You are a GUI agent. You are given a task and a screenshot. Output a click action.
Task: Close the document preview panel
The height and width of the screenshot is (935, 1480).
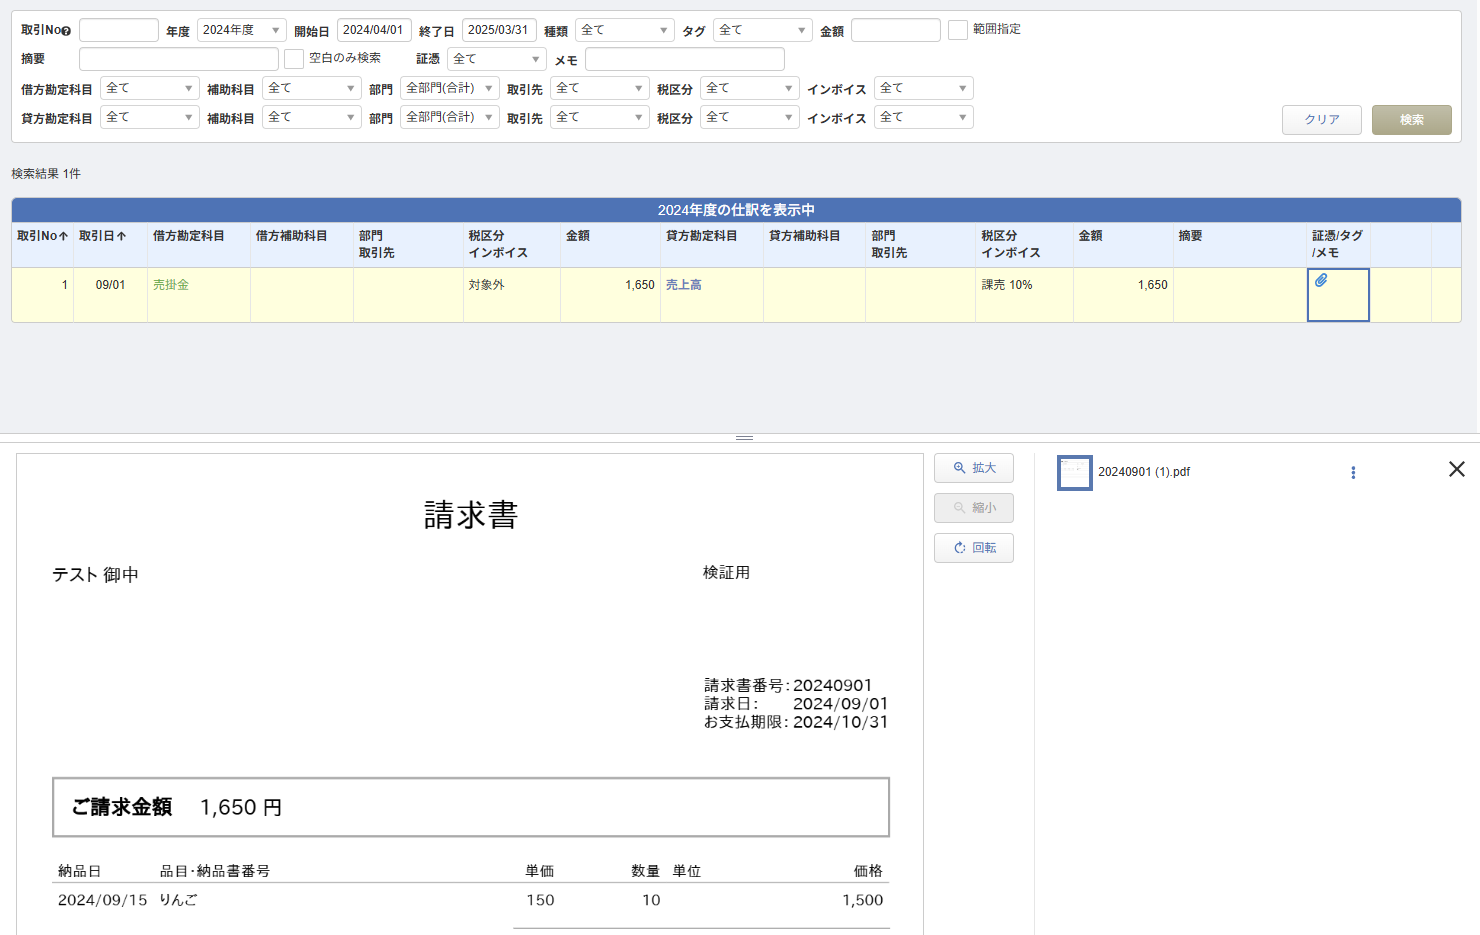coord(1456,469)
